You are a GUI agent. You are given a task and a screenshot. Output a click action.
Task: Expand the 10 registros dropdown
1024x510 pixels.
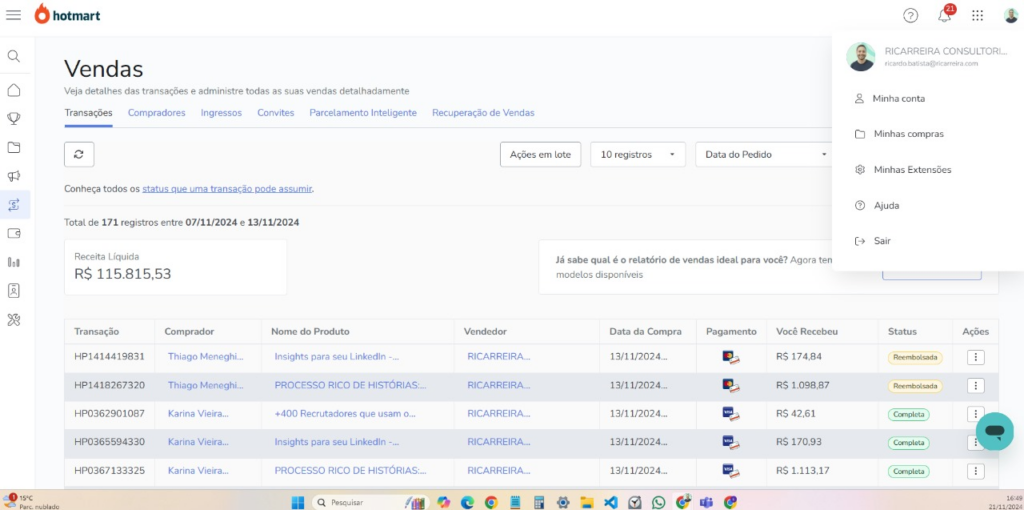[637, 155]
